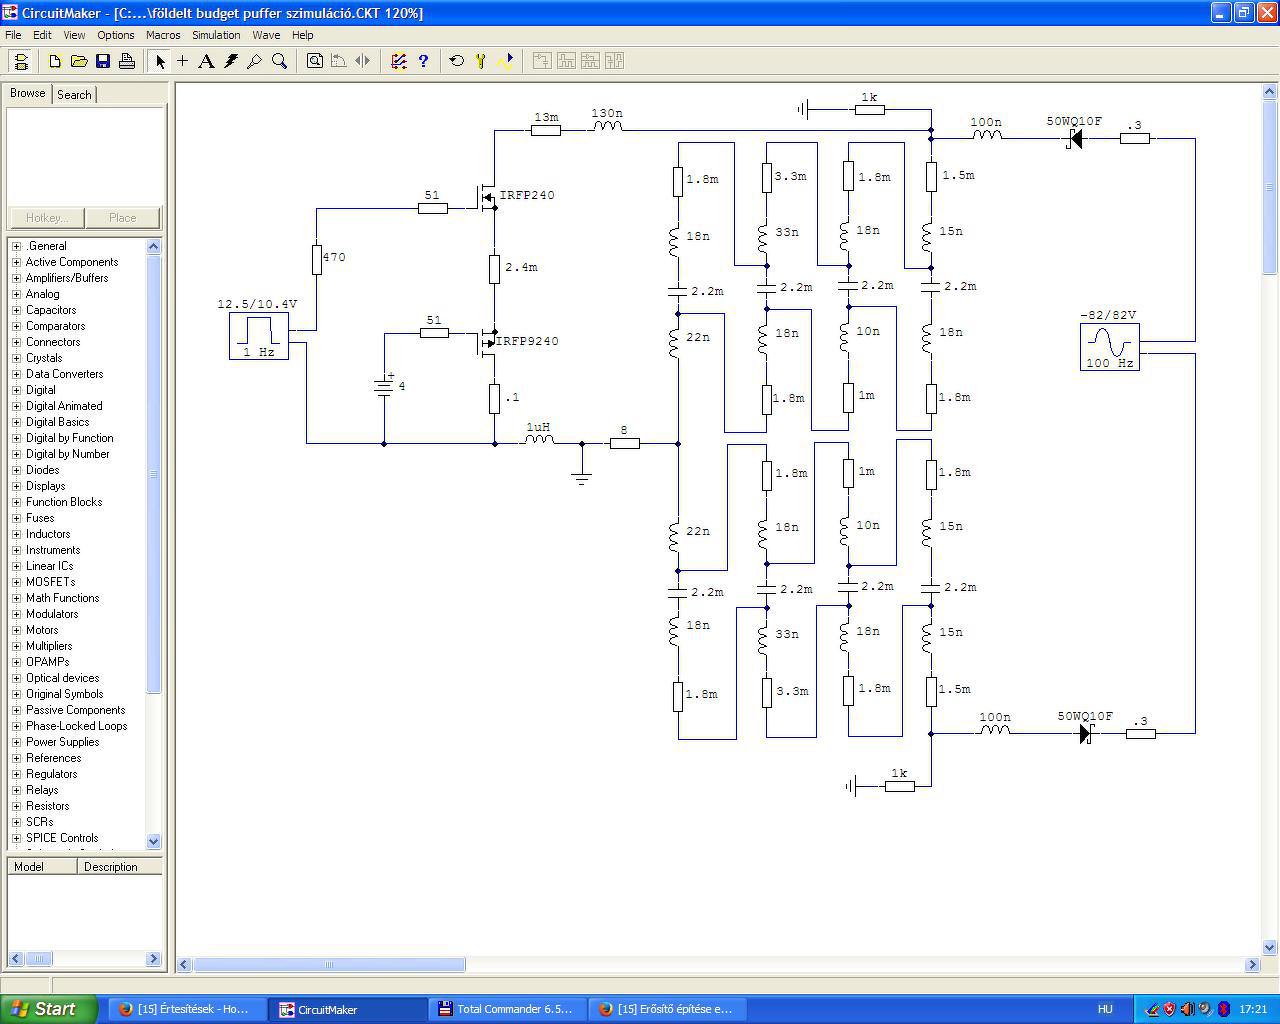
Task: Click the Rotate 90 toolbar icon
Action: coord(339,61)
